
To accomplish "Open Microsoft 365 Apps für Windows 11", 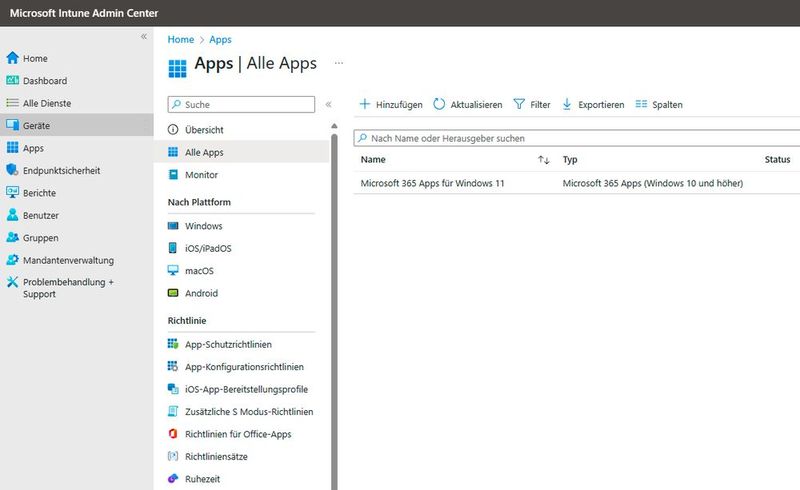I will (432, 183).
